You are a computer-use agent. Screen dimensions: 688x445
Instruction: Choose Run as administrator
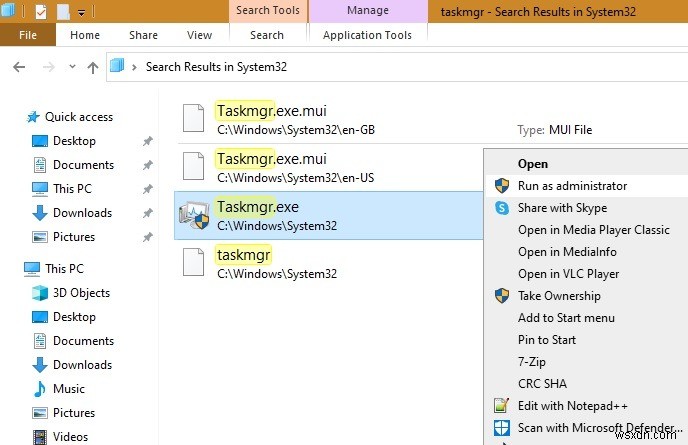click(x=572, y=186)
